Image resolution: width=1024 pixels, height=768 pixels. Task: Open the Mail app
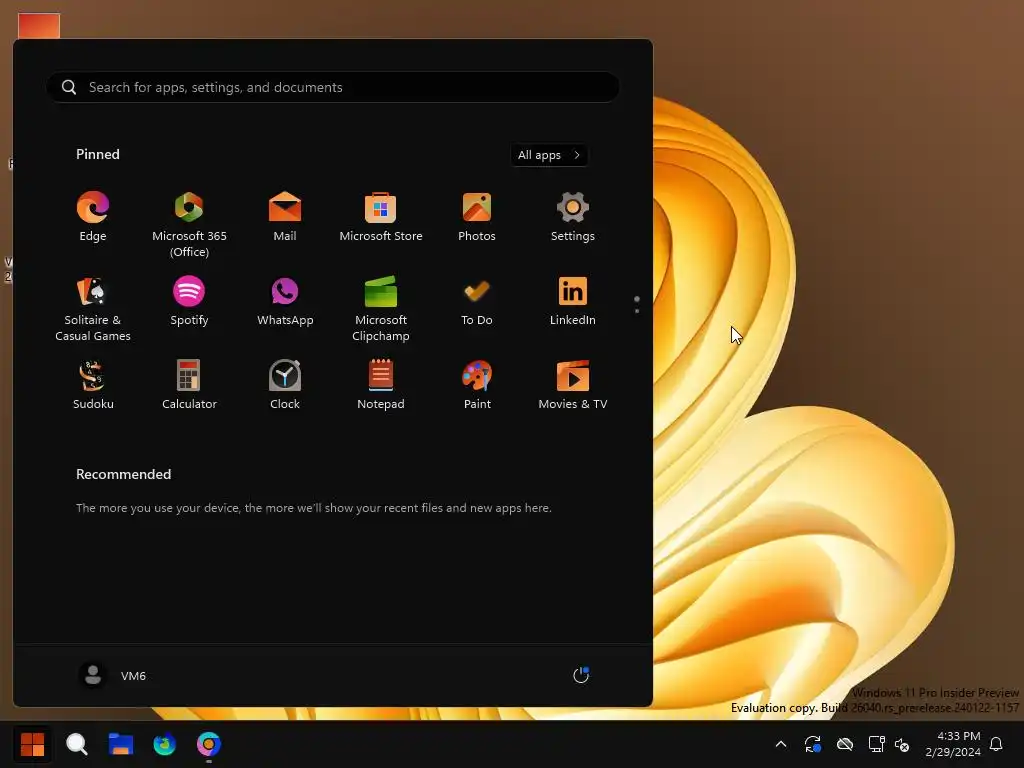(285, 217)
